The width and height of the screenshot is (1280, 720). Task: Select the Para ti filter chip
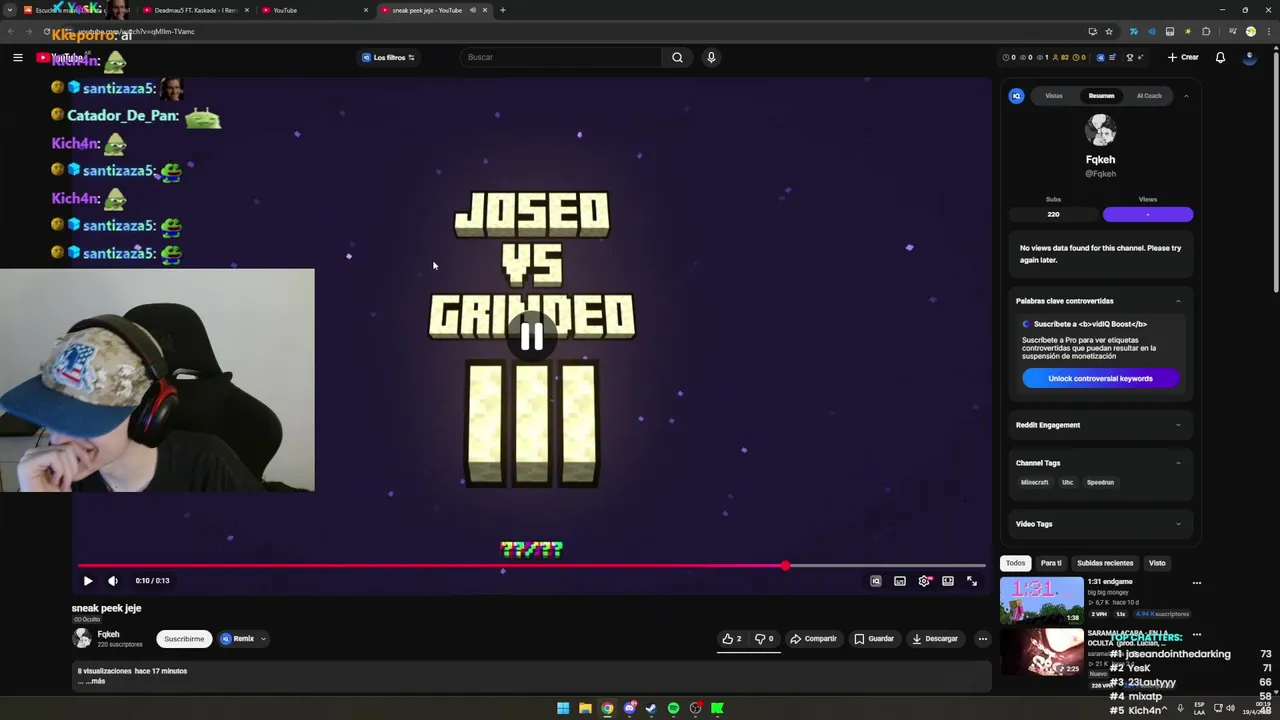(1051, 563)
